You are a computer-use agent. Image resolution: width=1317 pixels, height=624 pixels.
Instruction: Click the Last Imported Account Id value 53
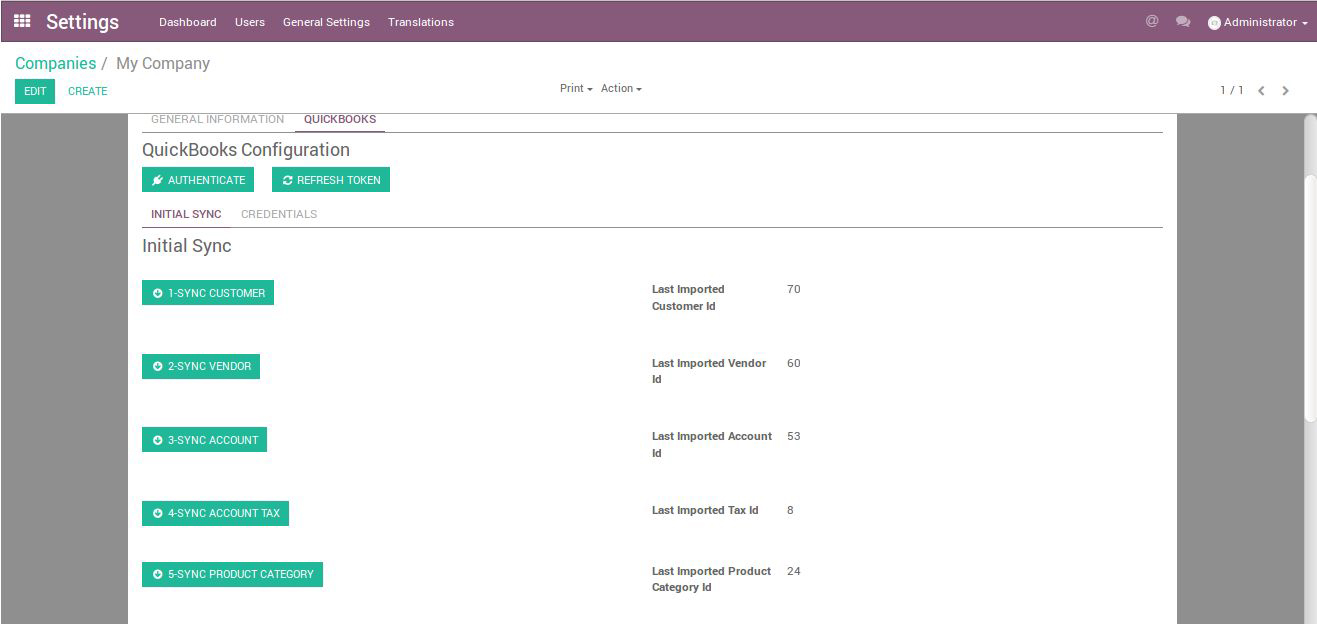click(x=794, y=436)
